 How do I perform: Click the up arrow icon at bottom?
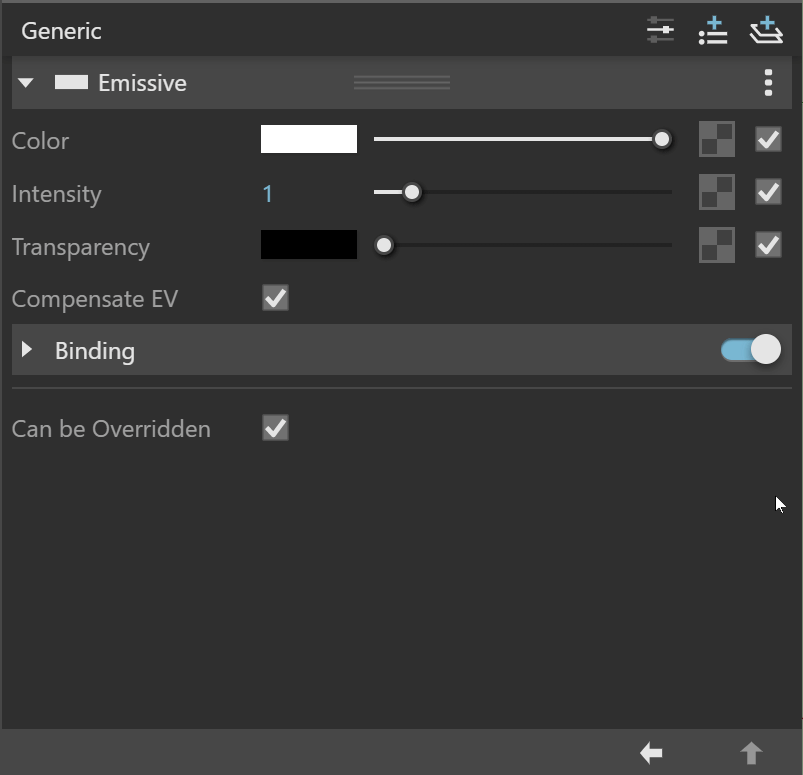pyautogui.click(x=751, y=753)
